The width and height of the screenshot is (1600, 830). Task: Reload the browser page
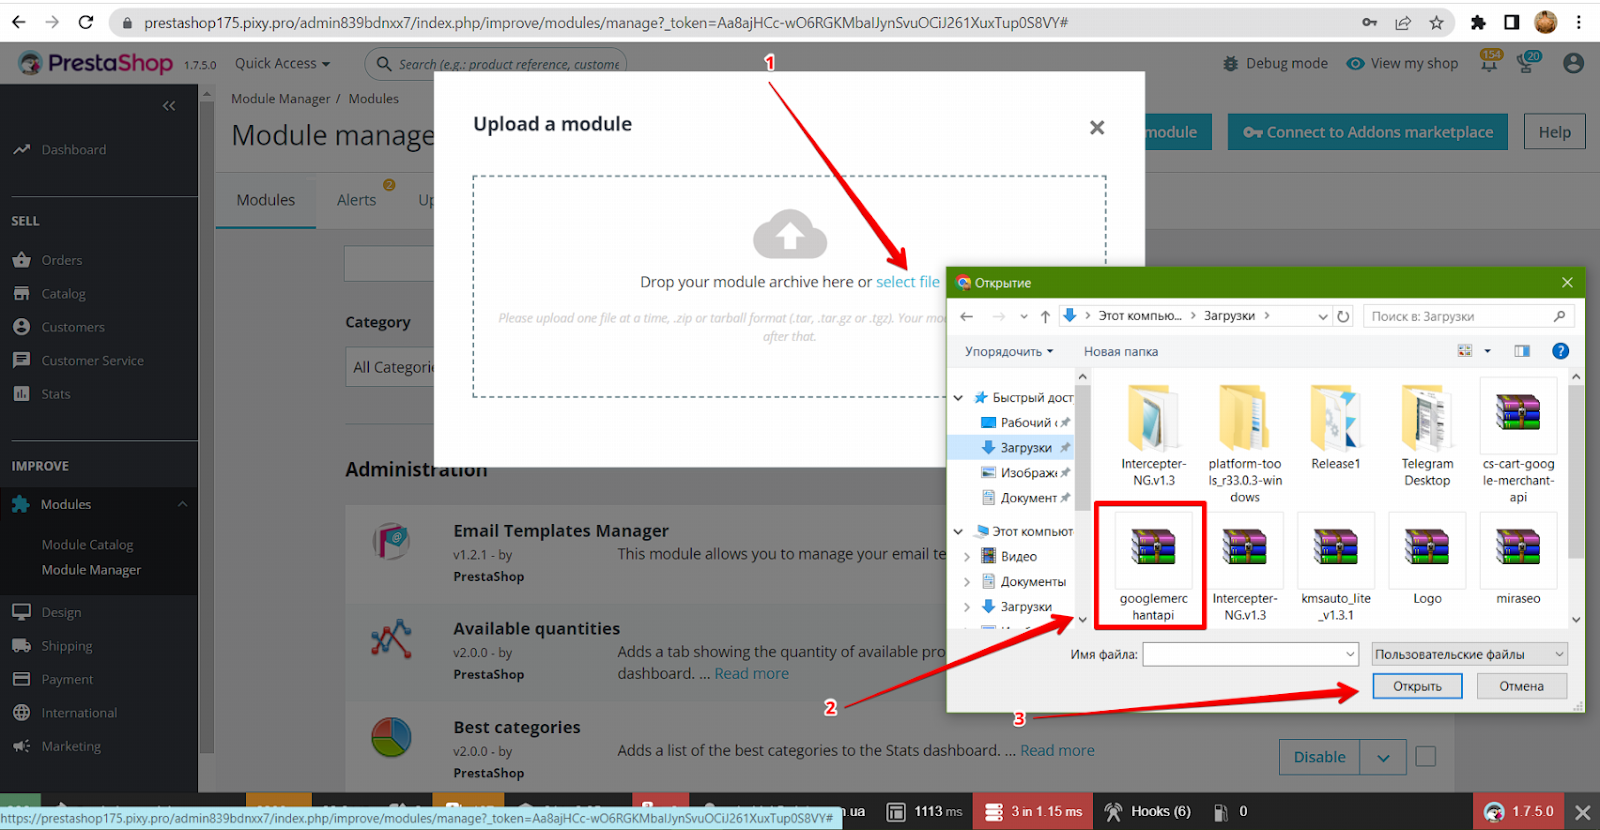click(86, 22)
